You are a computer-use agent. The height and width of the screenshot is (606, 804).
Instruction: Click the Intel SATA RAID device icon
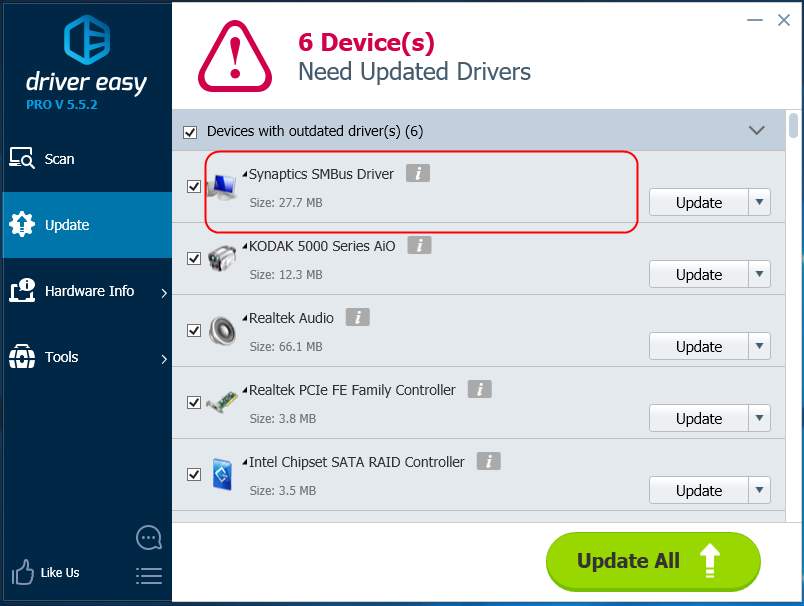click(222, 474)
